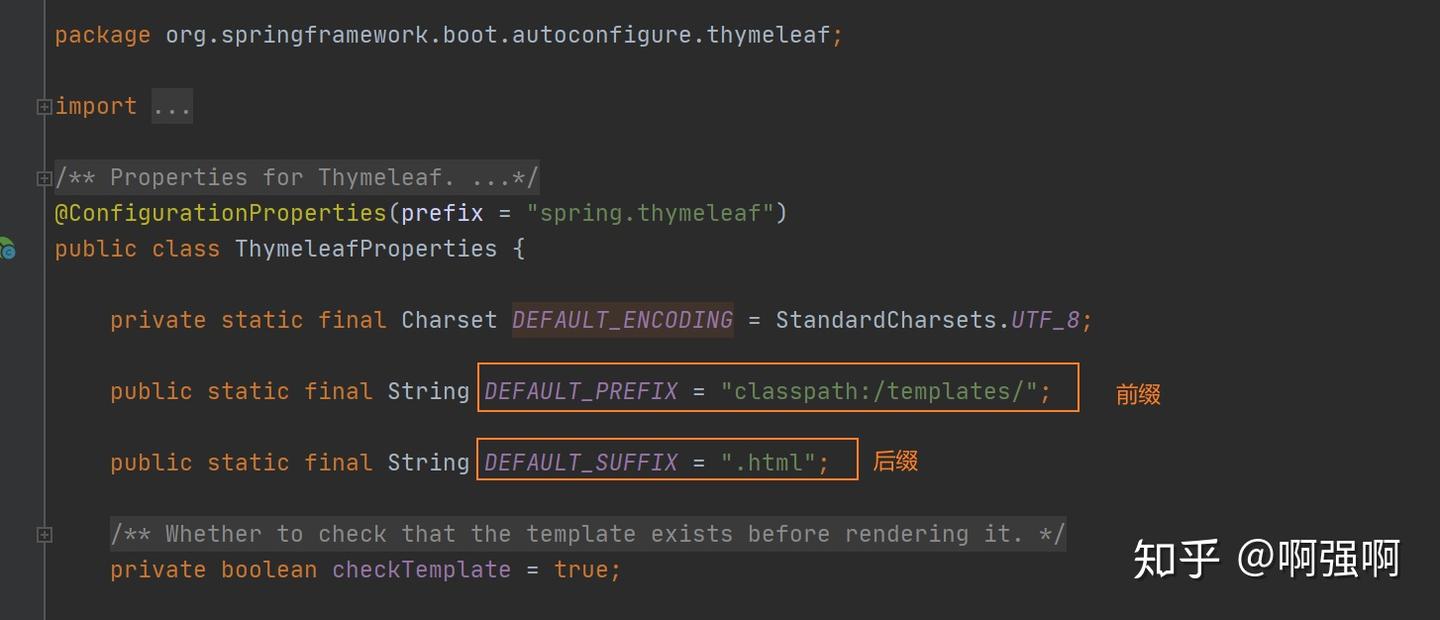Click the StandardCharsets.UTF_8 reference
This screenshot has height=620, width=1440.
930,320
